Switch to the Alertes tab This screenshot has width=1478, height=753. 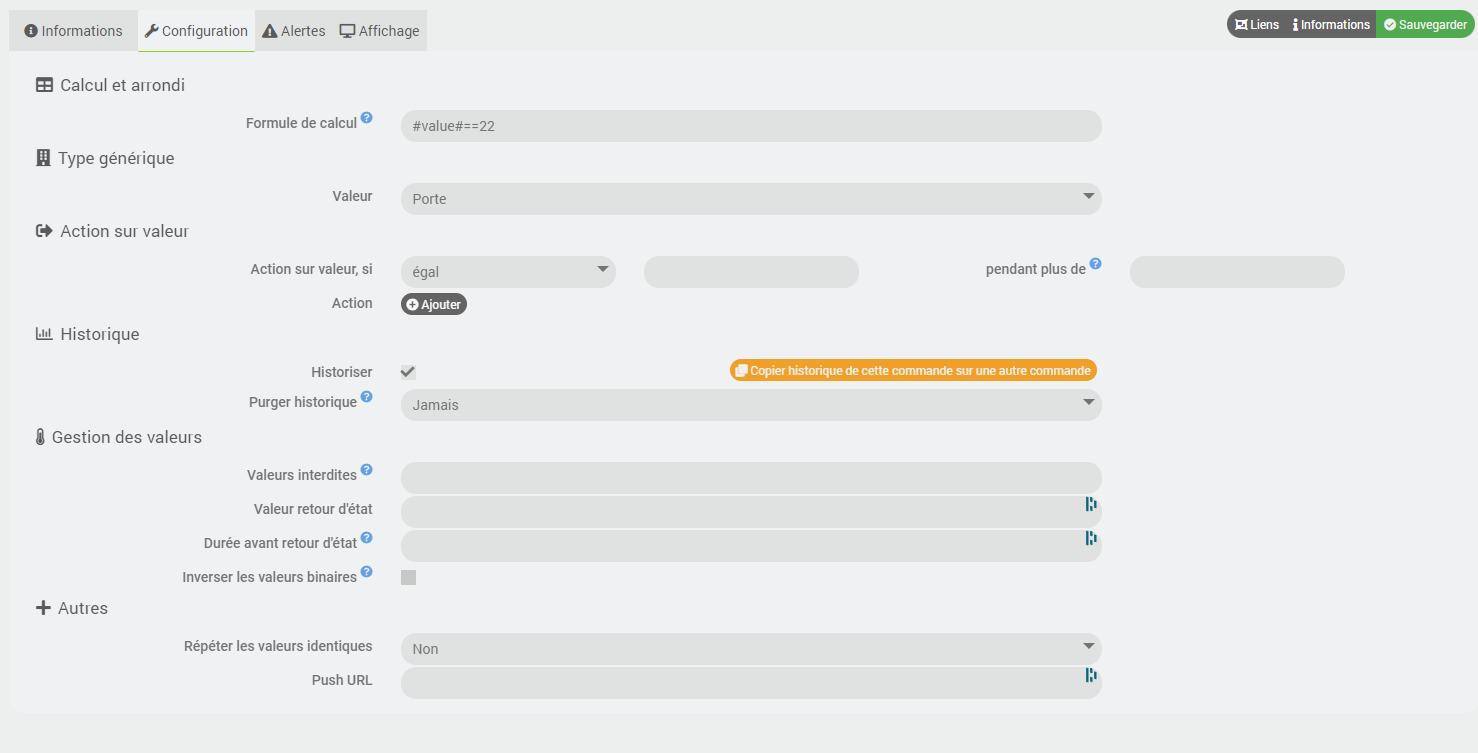click(294, 31)
